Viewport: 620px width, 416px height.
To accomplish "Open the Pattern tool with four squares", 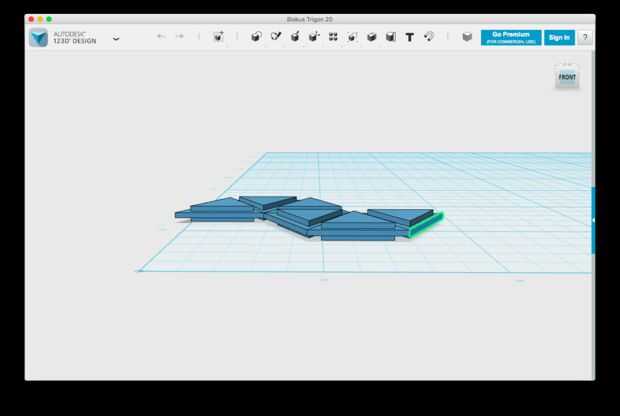I will pos(333,37).
